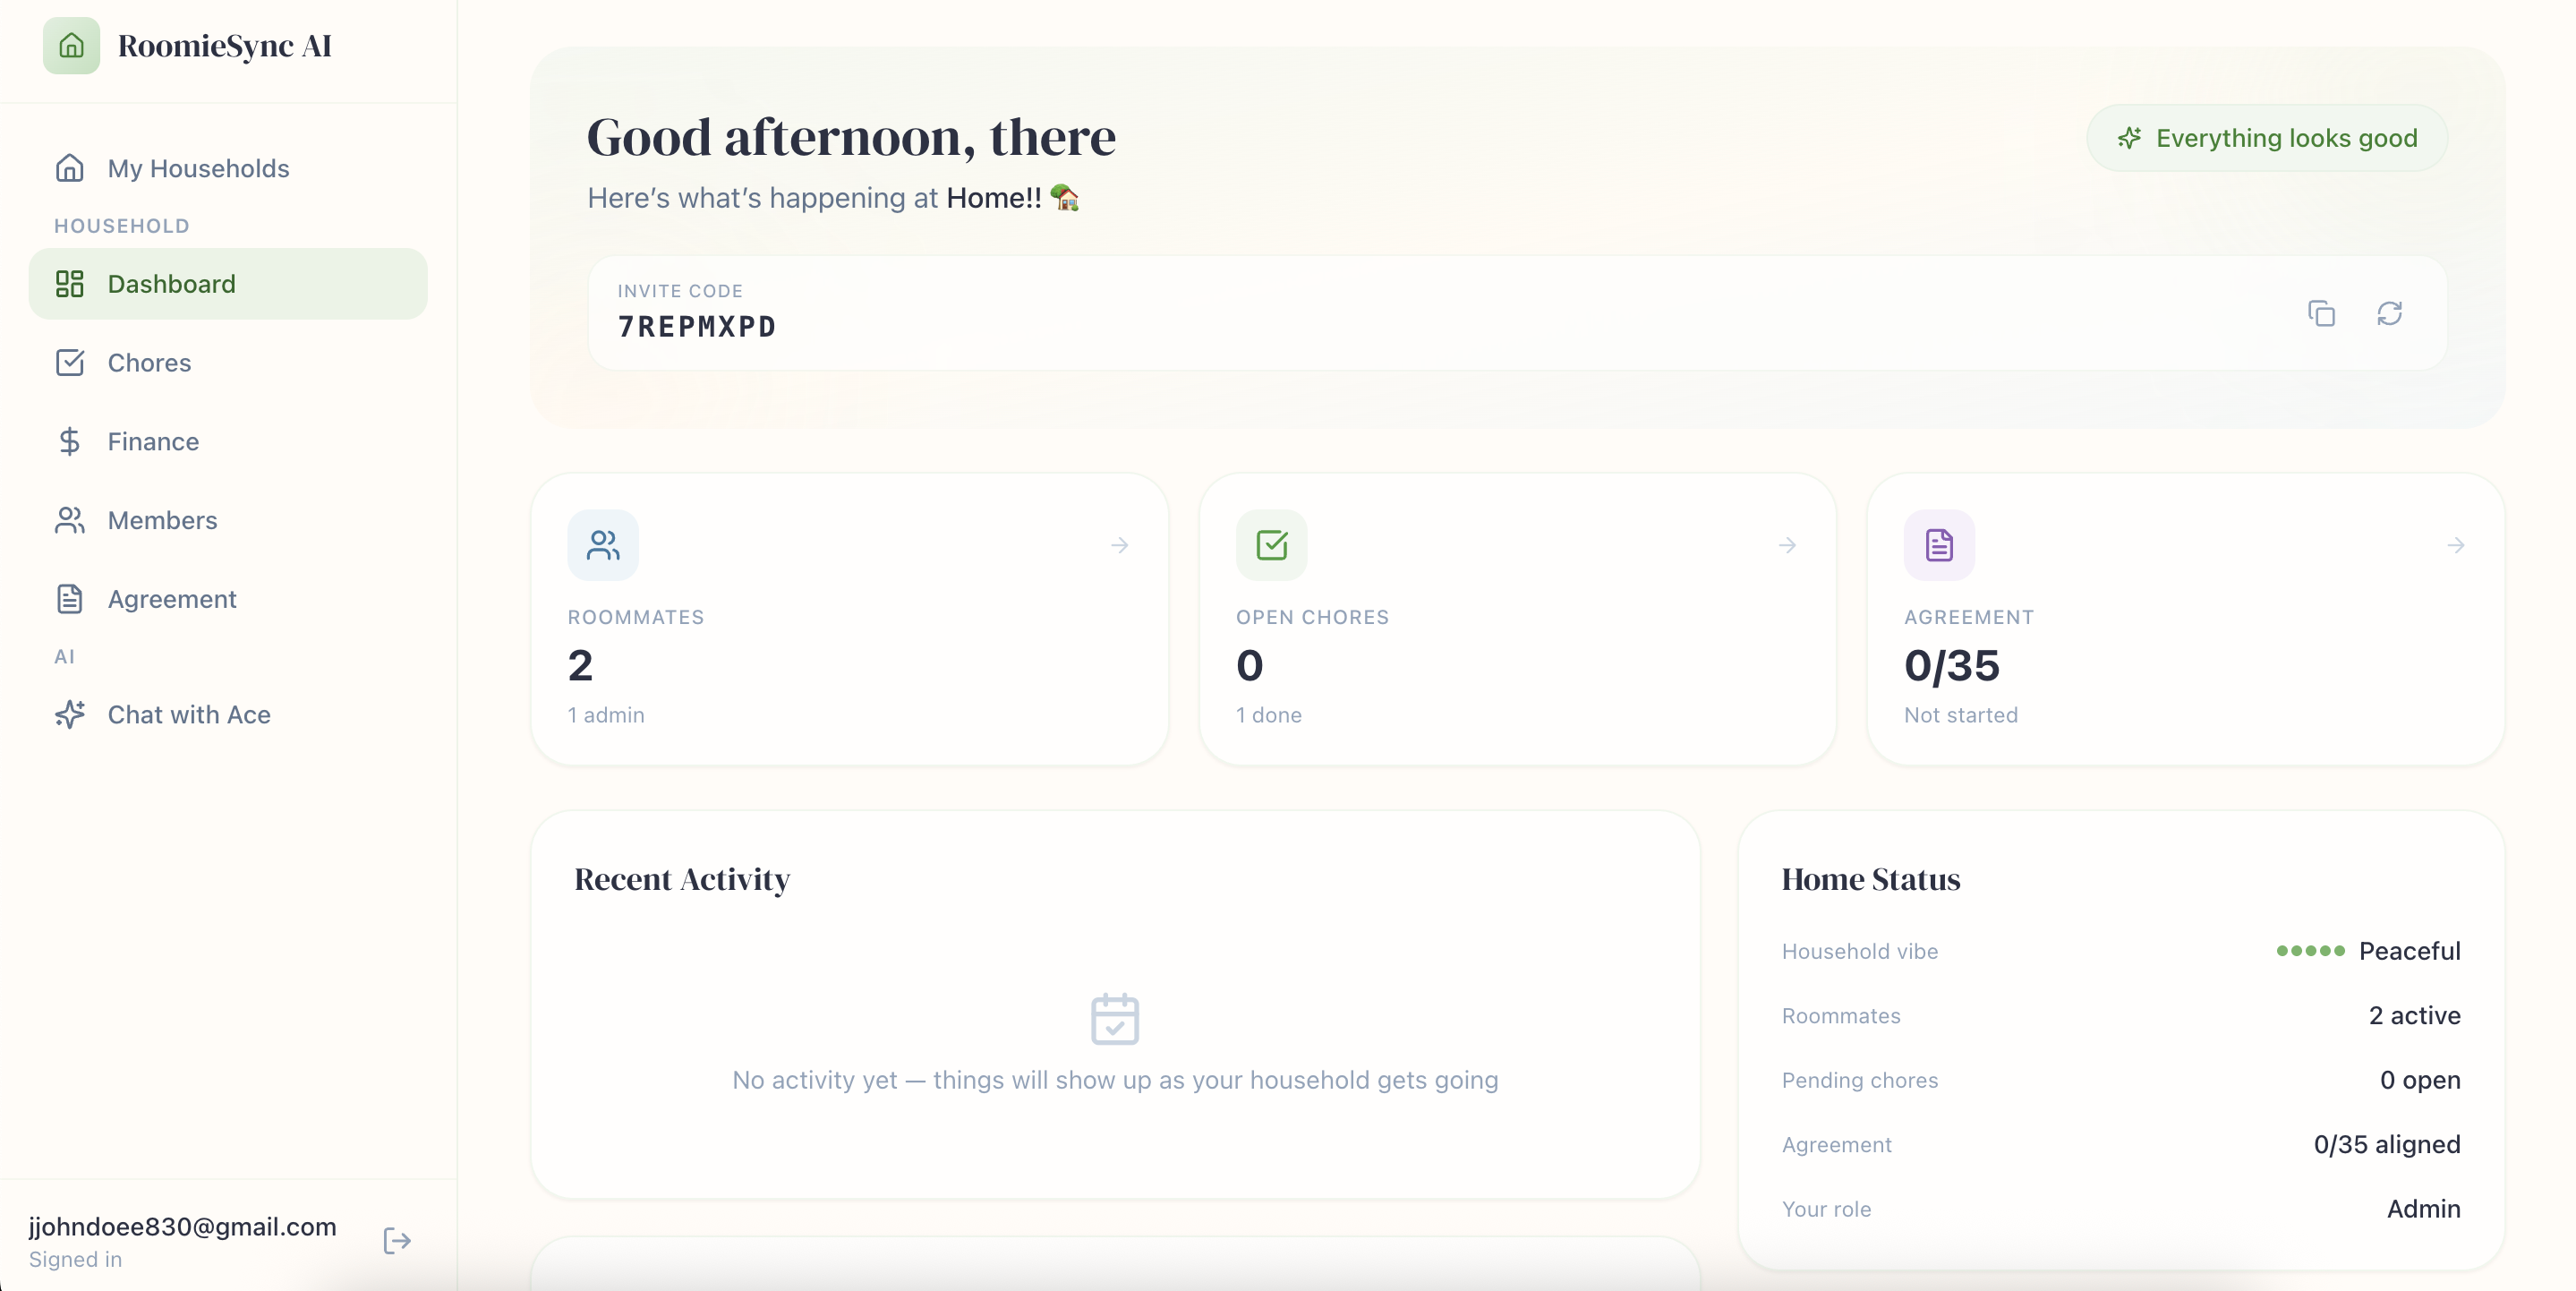Regenerate the invite code with refresh icon

point(2389,313)
